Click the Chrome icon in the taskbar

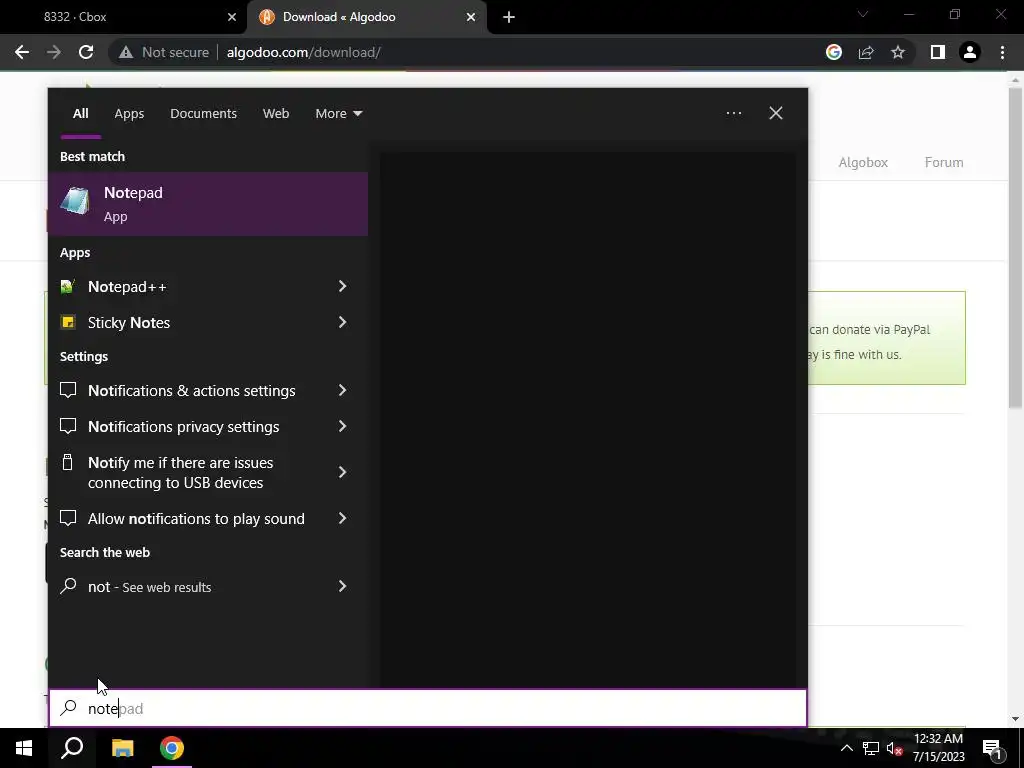pos(172,748)
